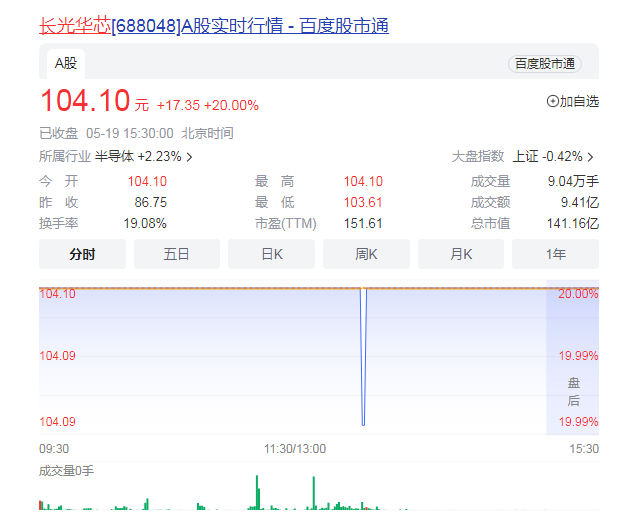Open the 长光华芯 A股实时行情 title link
This screenshot has height=519, width=632.
(213, 25)
